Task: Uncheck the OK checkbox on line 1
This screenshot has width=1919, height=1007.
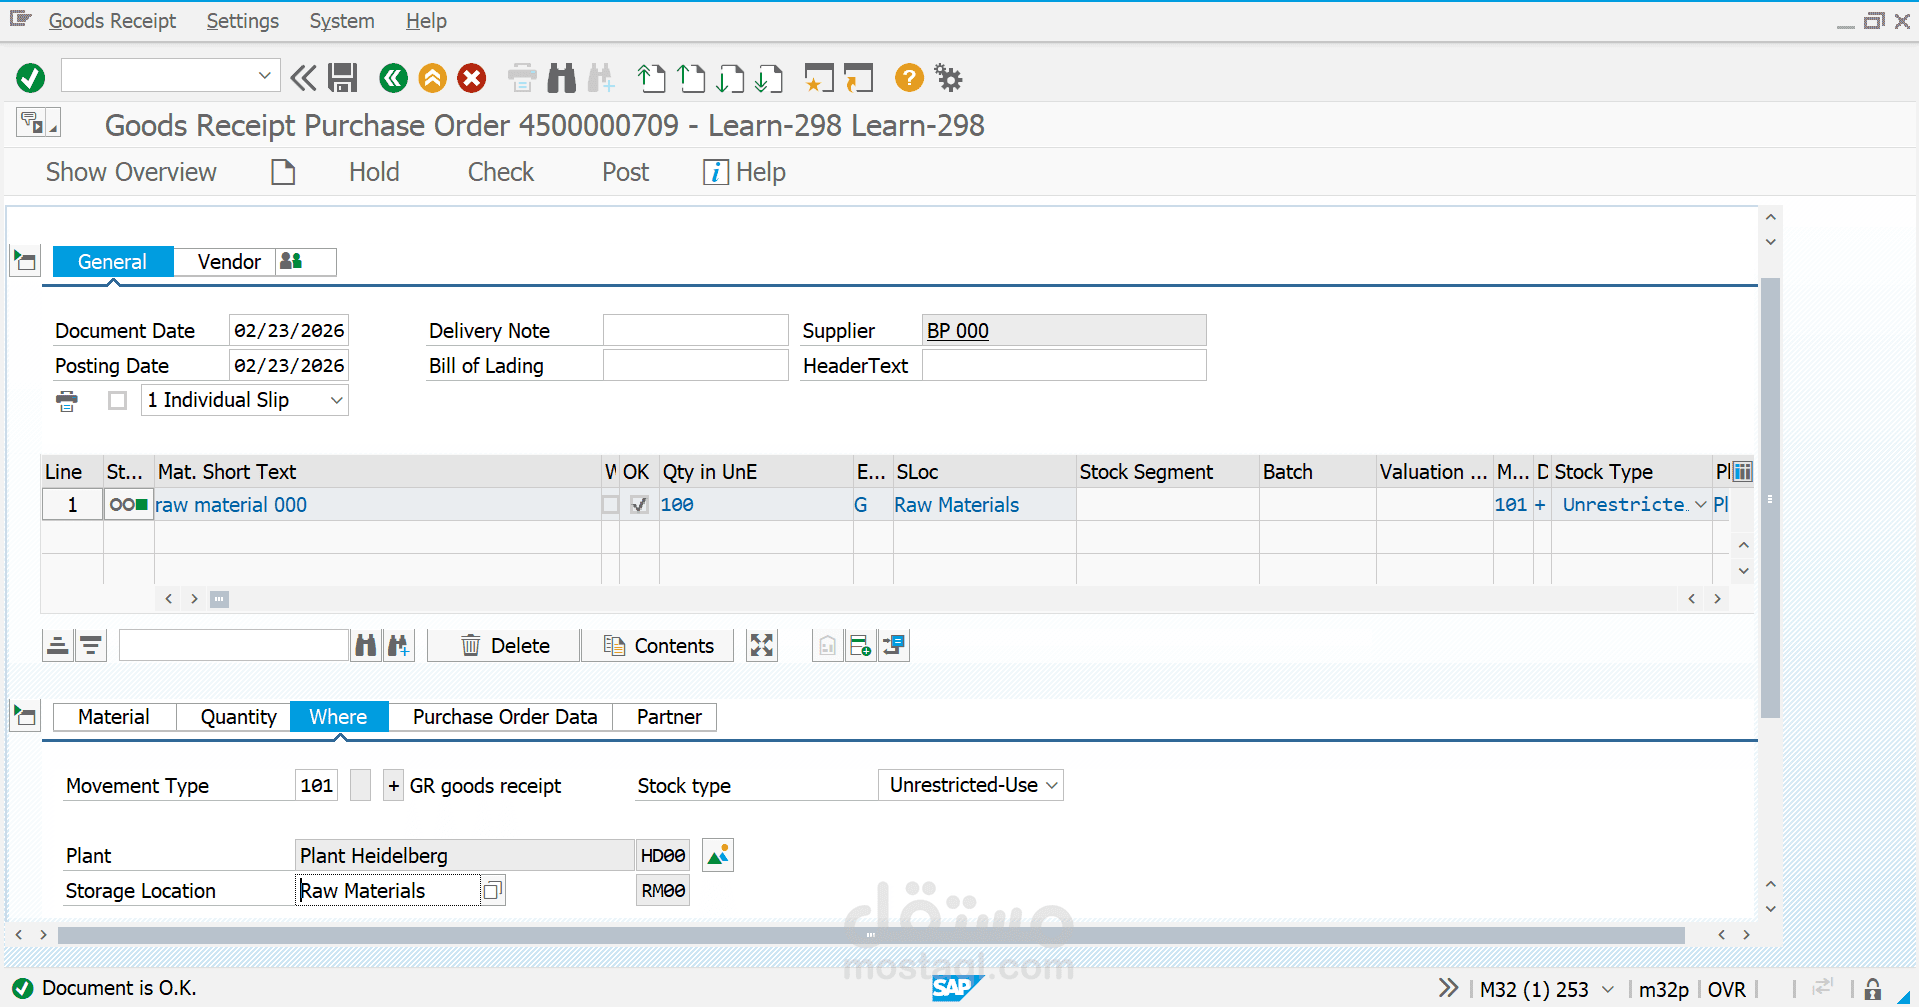Action: tap(639, 504)
